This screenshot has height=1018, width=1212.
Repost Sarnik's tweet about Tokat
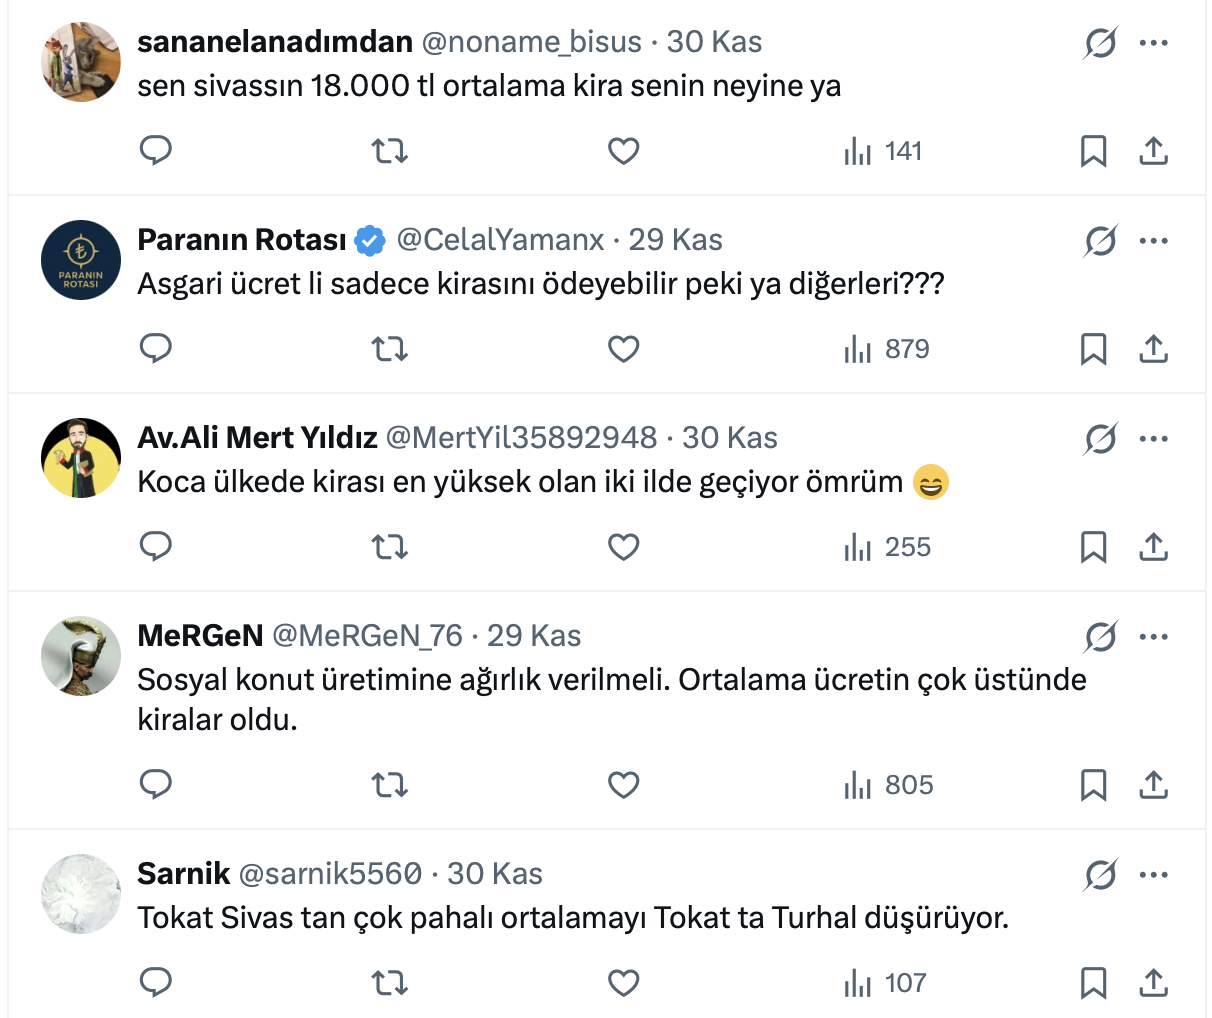pos(389,983)
